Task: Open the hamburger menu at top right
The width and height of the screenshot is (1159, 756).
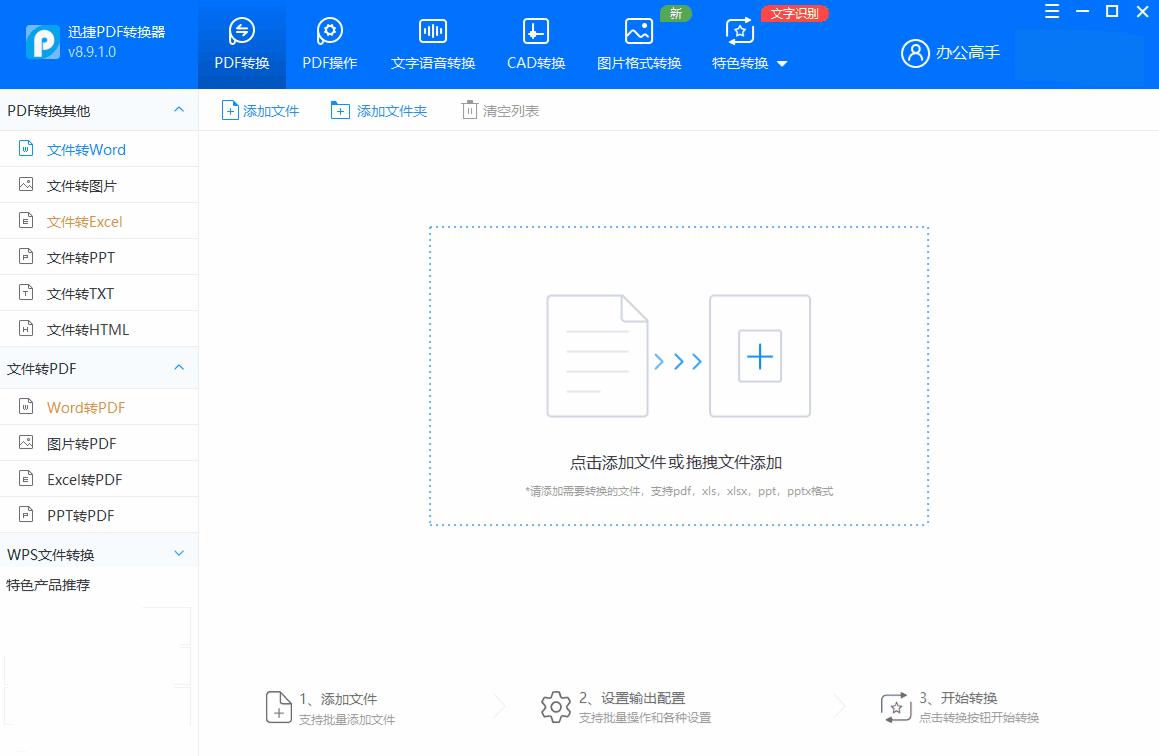Action: point(1051,12)
